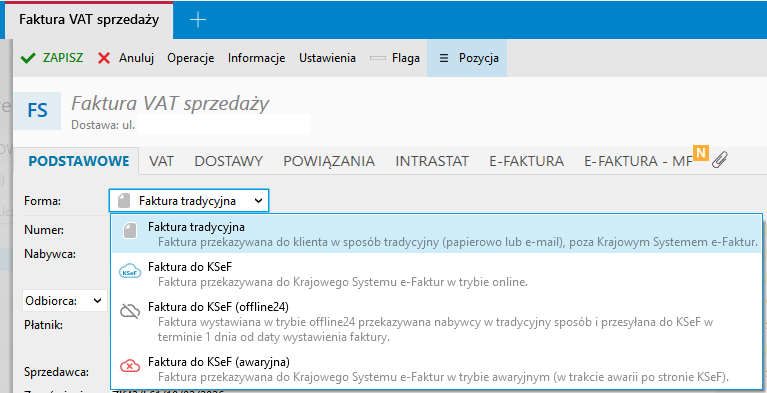This screenshot has width=767, height=393.
Task: Click description mentioning 'w trybie online'
Action: click(342, 282)
